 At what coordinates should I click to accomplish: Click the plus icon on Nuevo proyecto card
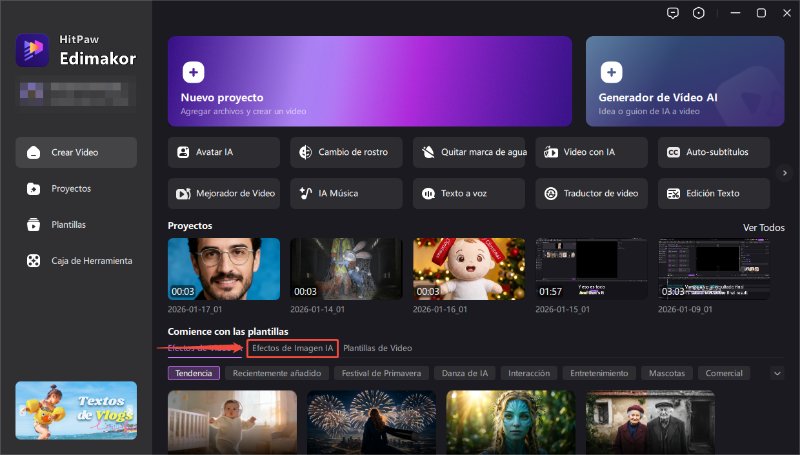193,72
